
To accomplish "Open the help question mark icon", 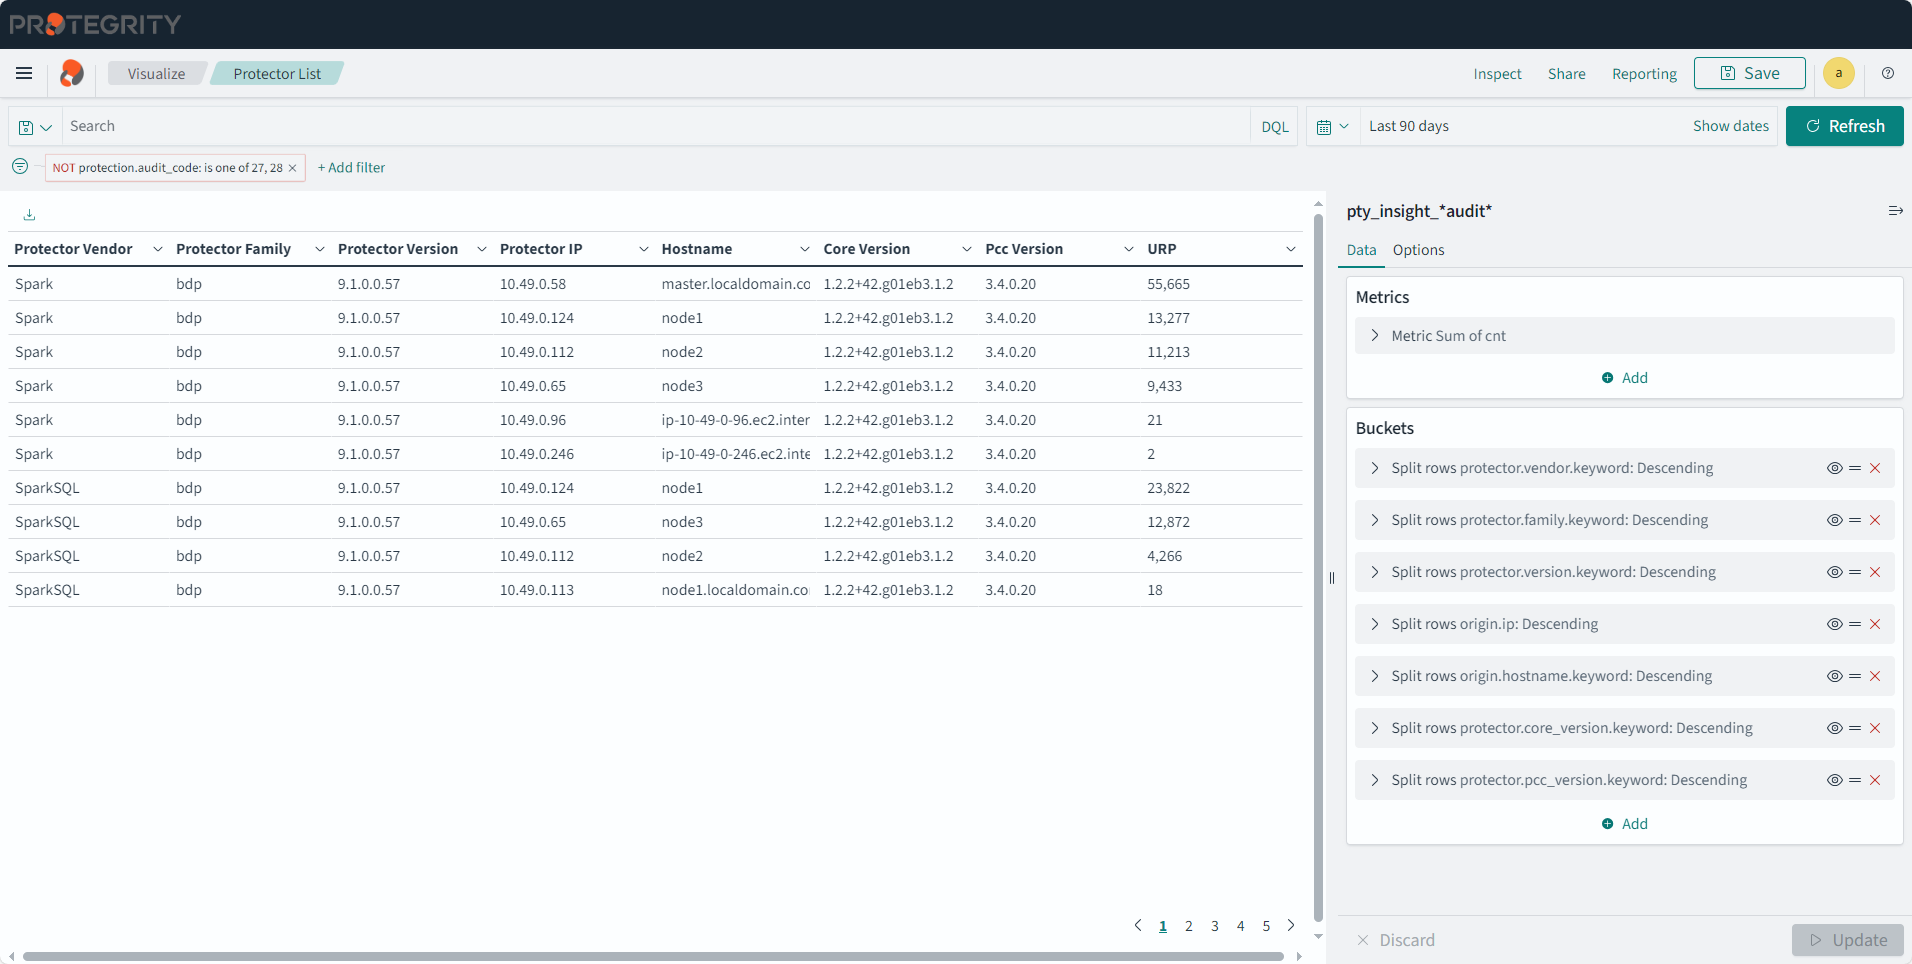I will 1888,73.
